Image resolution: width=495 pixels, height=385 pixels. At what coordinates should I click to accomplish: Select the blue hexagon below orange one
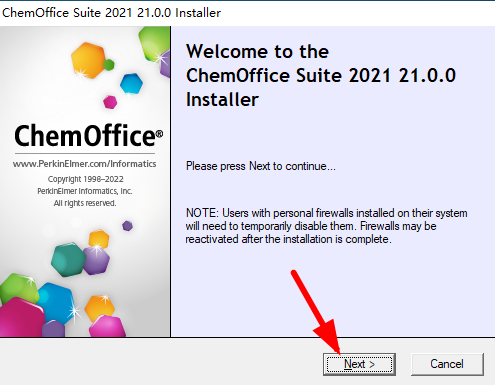click(x=131, y=84)
